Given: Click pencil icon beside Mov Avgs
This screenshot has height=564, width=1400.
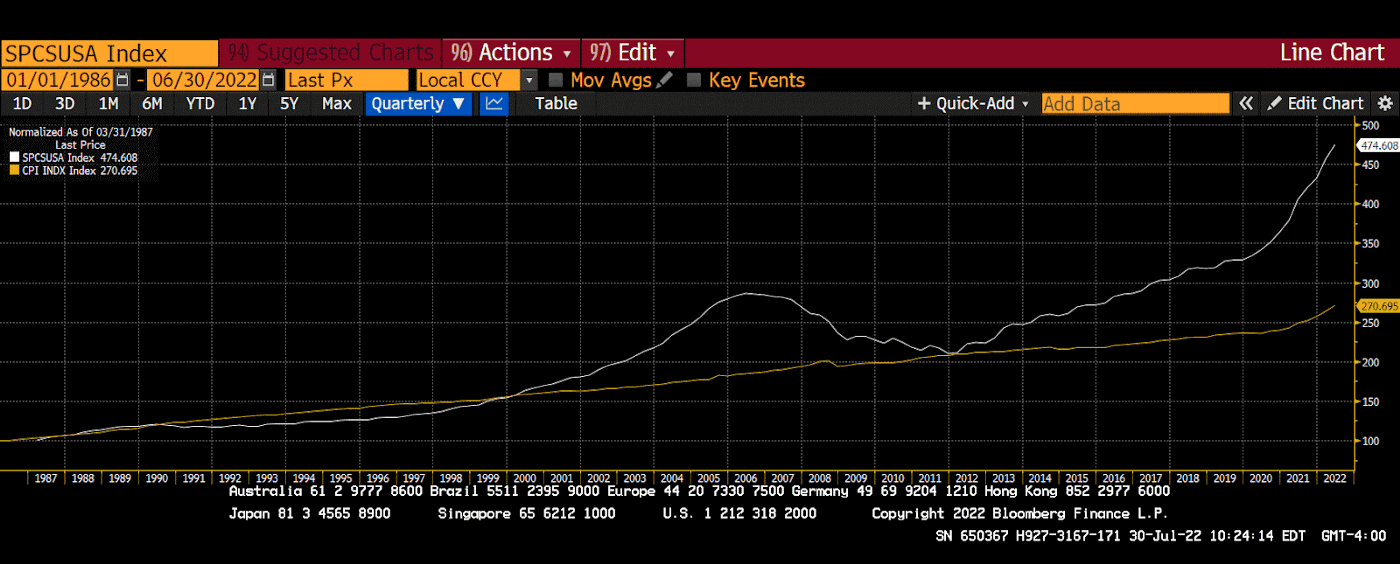Looking at the screenshot, I should tap(665, 80).
